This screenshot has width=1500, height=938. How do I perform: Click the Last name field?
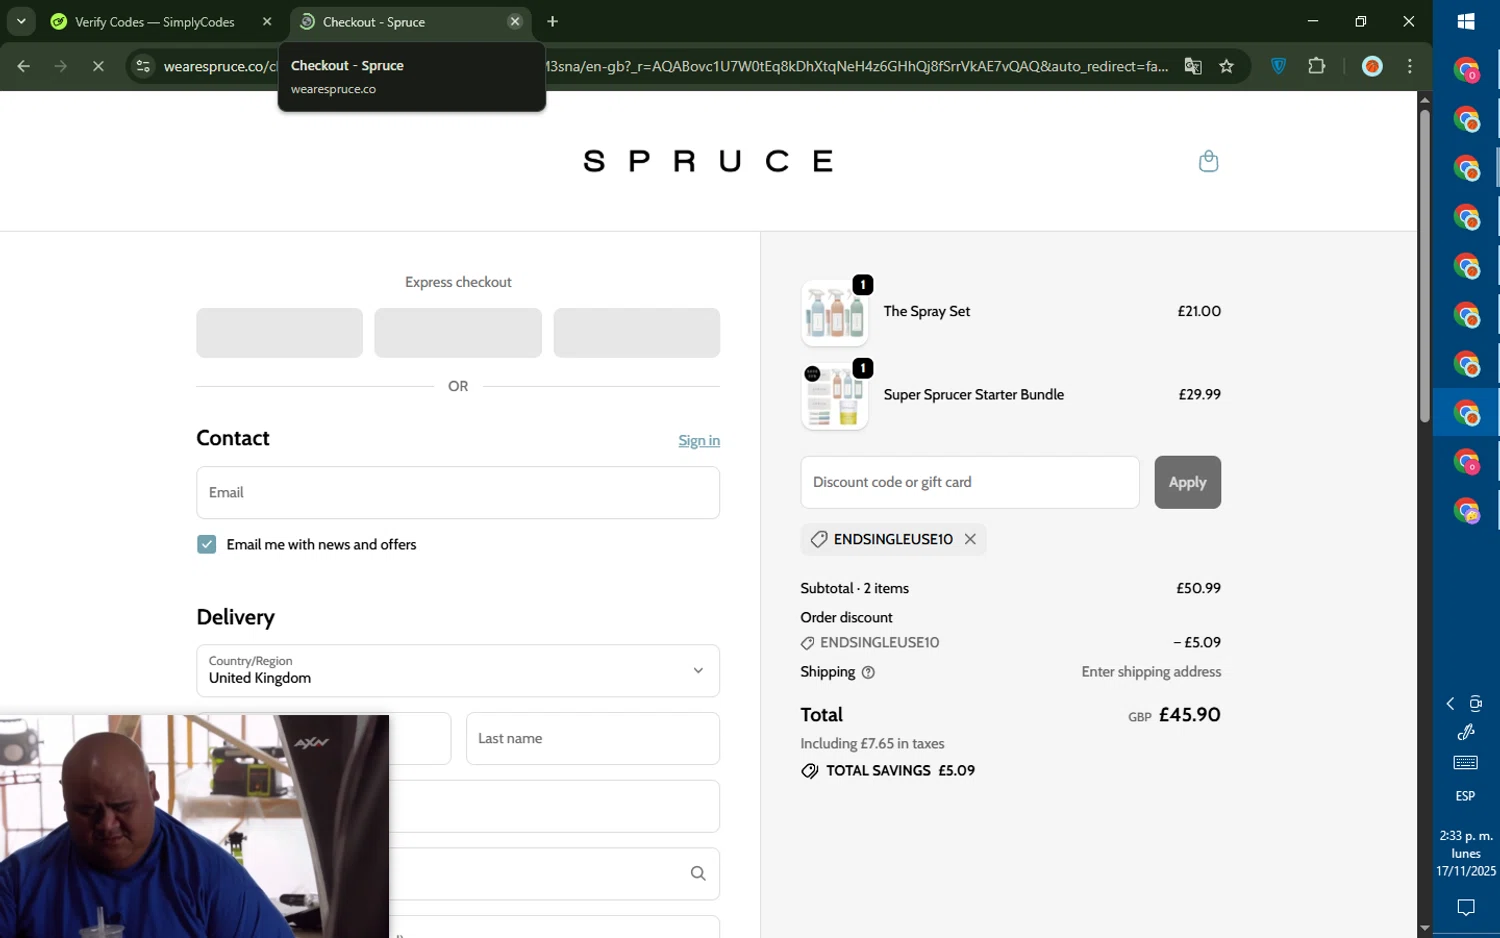[x=592, y=739]
